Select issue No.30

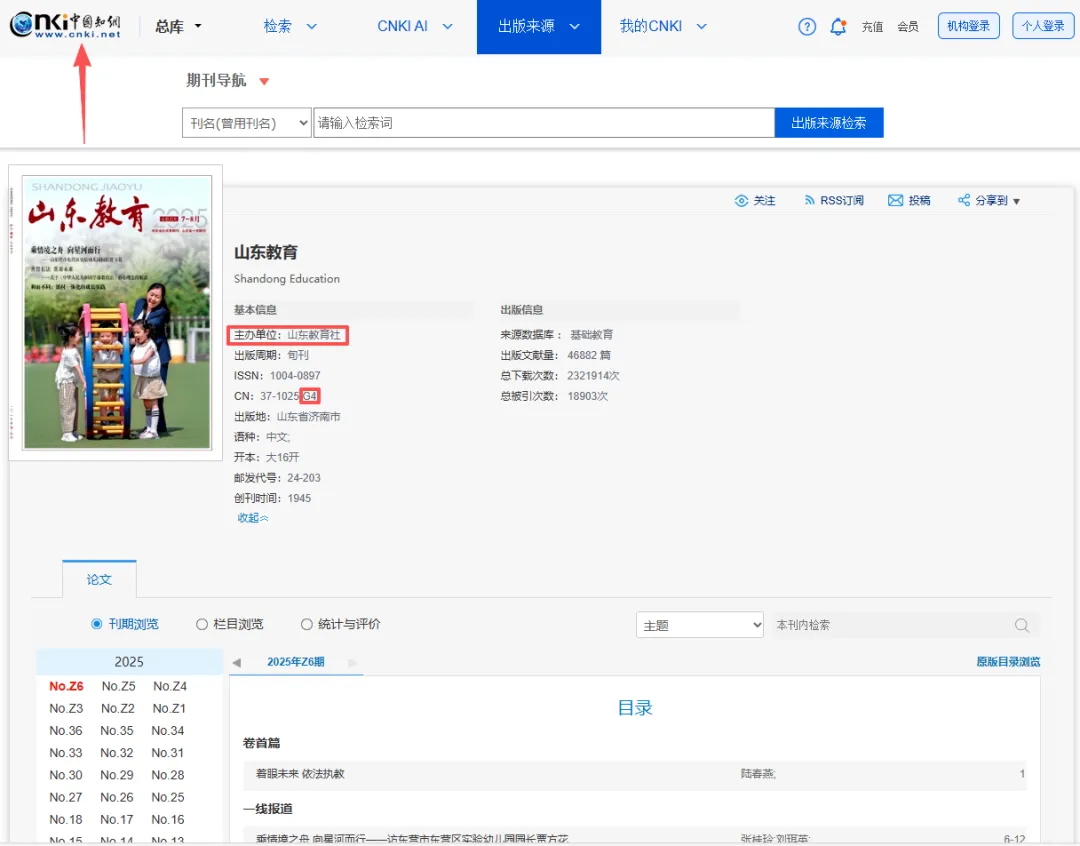coord(65,775)
